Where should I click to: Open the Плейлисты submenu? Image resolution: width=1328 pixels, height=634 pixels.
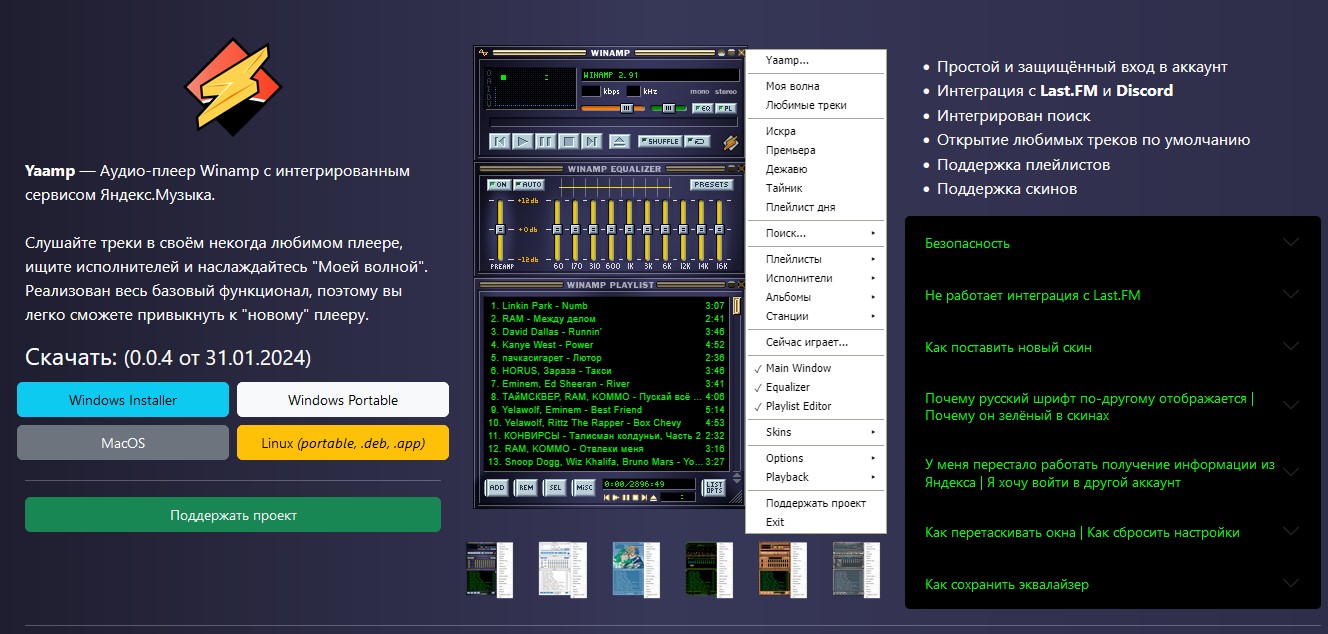(x=816, y=259)
